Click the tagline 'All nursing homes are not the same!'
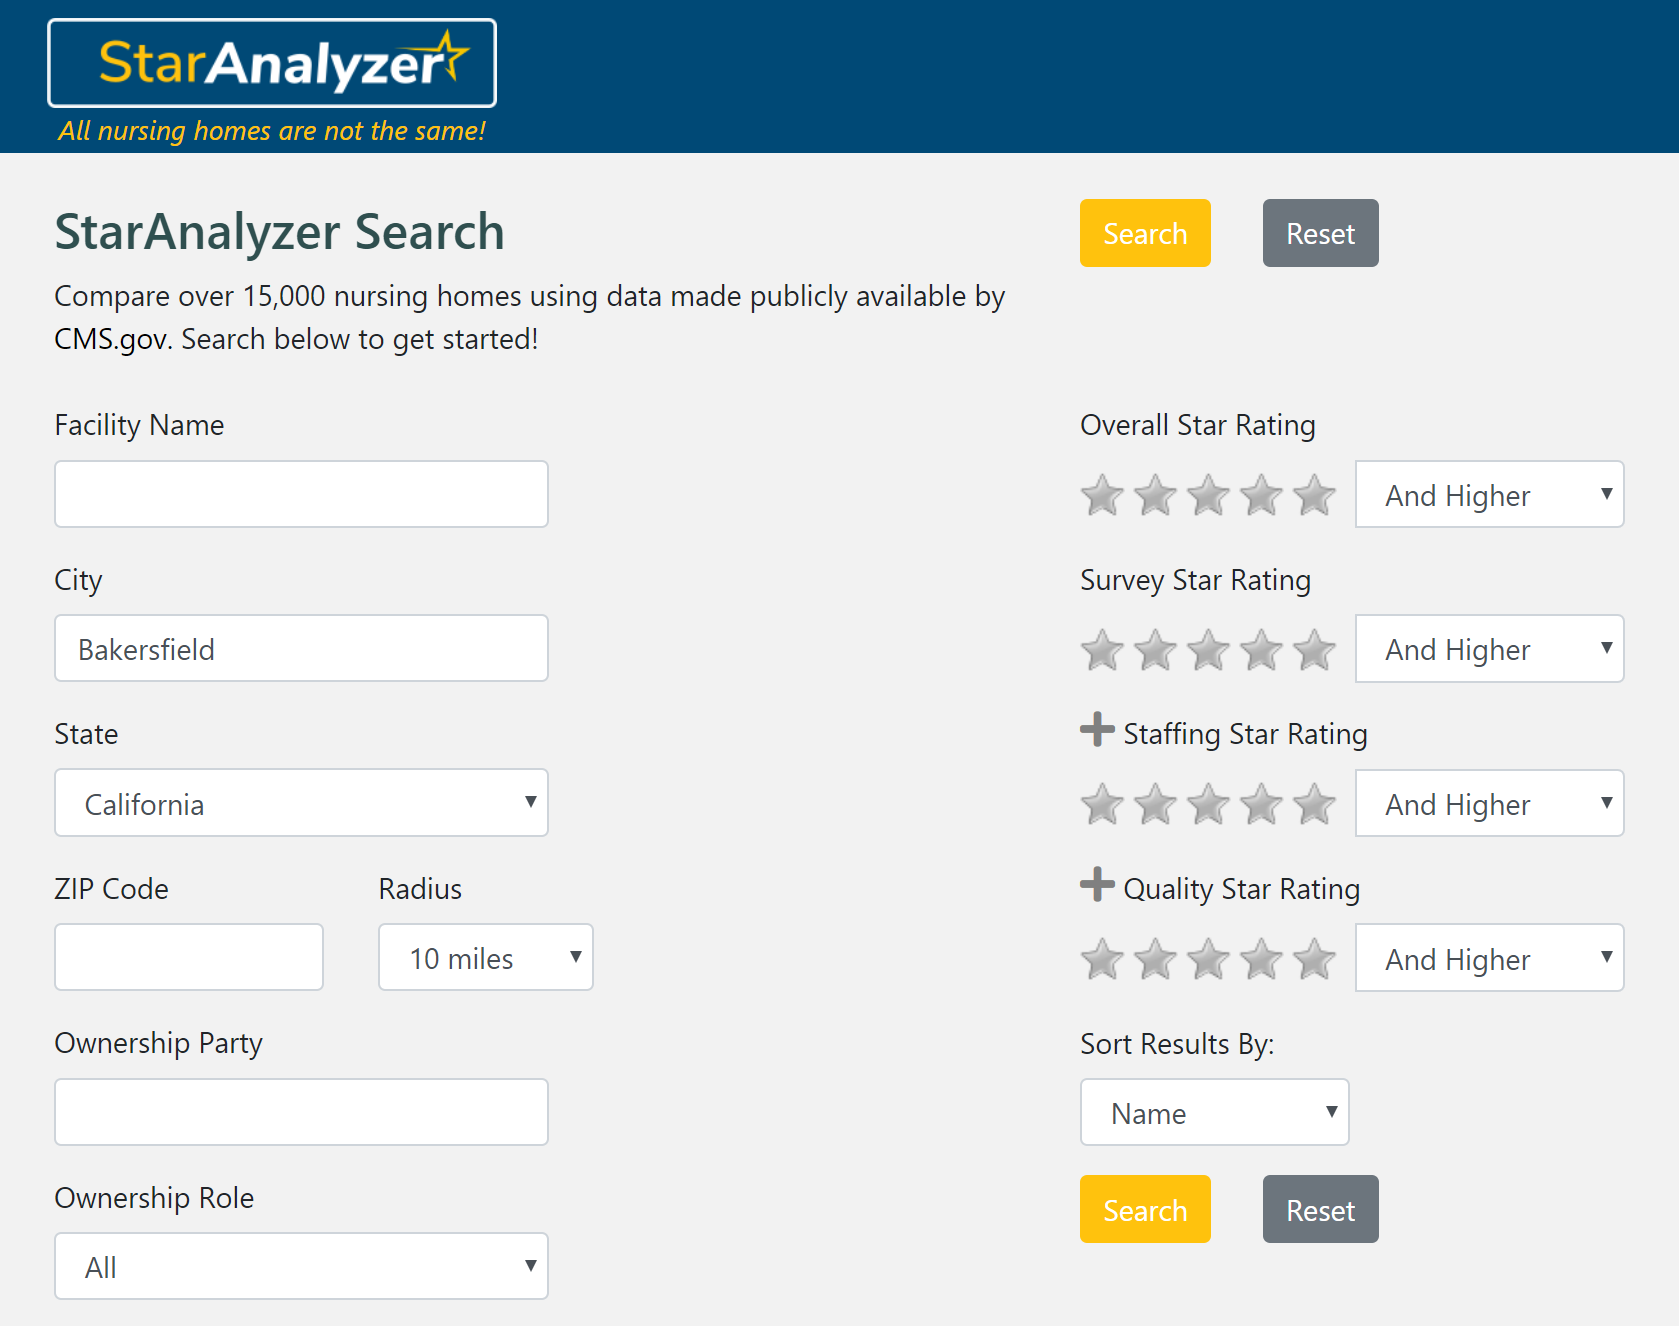 coord(272,131)
